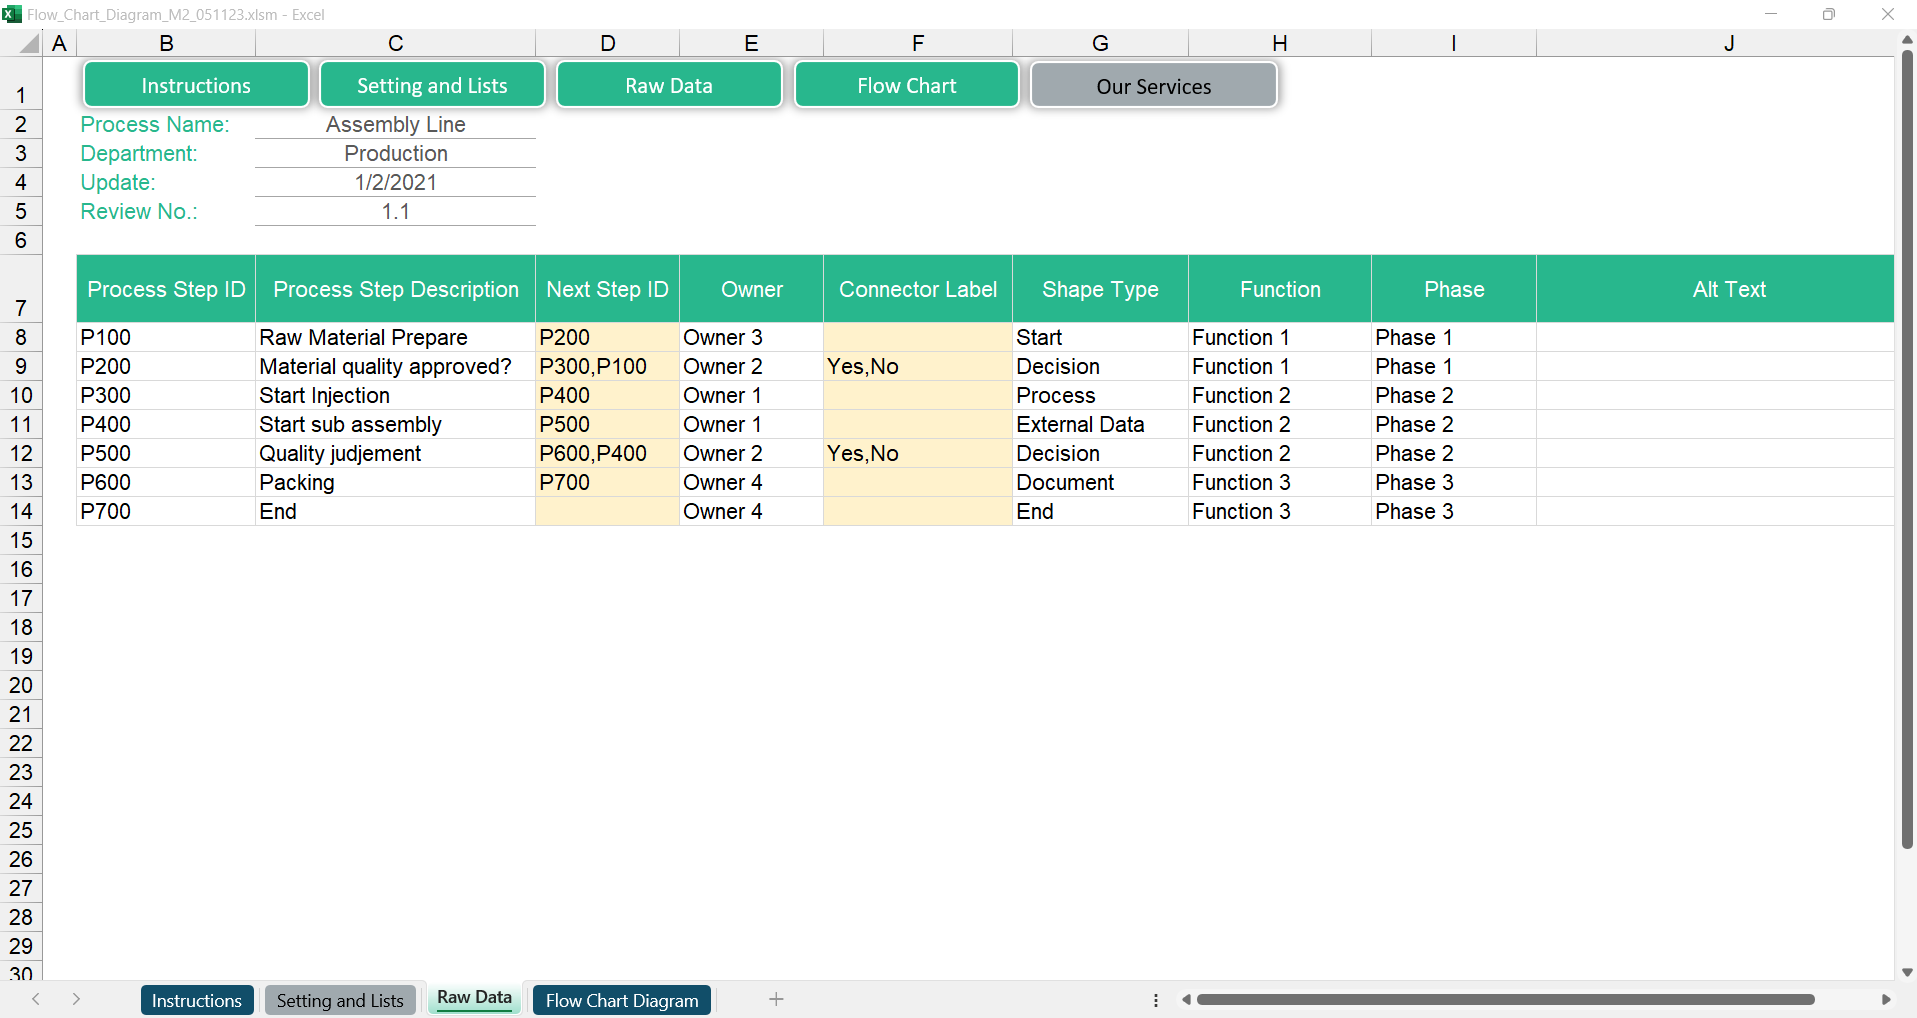Click the green Setting and Lists button
Screen dimensions: 1917x1018
click(432, 86)
